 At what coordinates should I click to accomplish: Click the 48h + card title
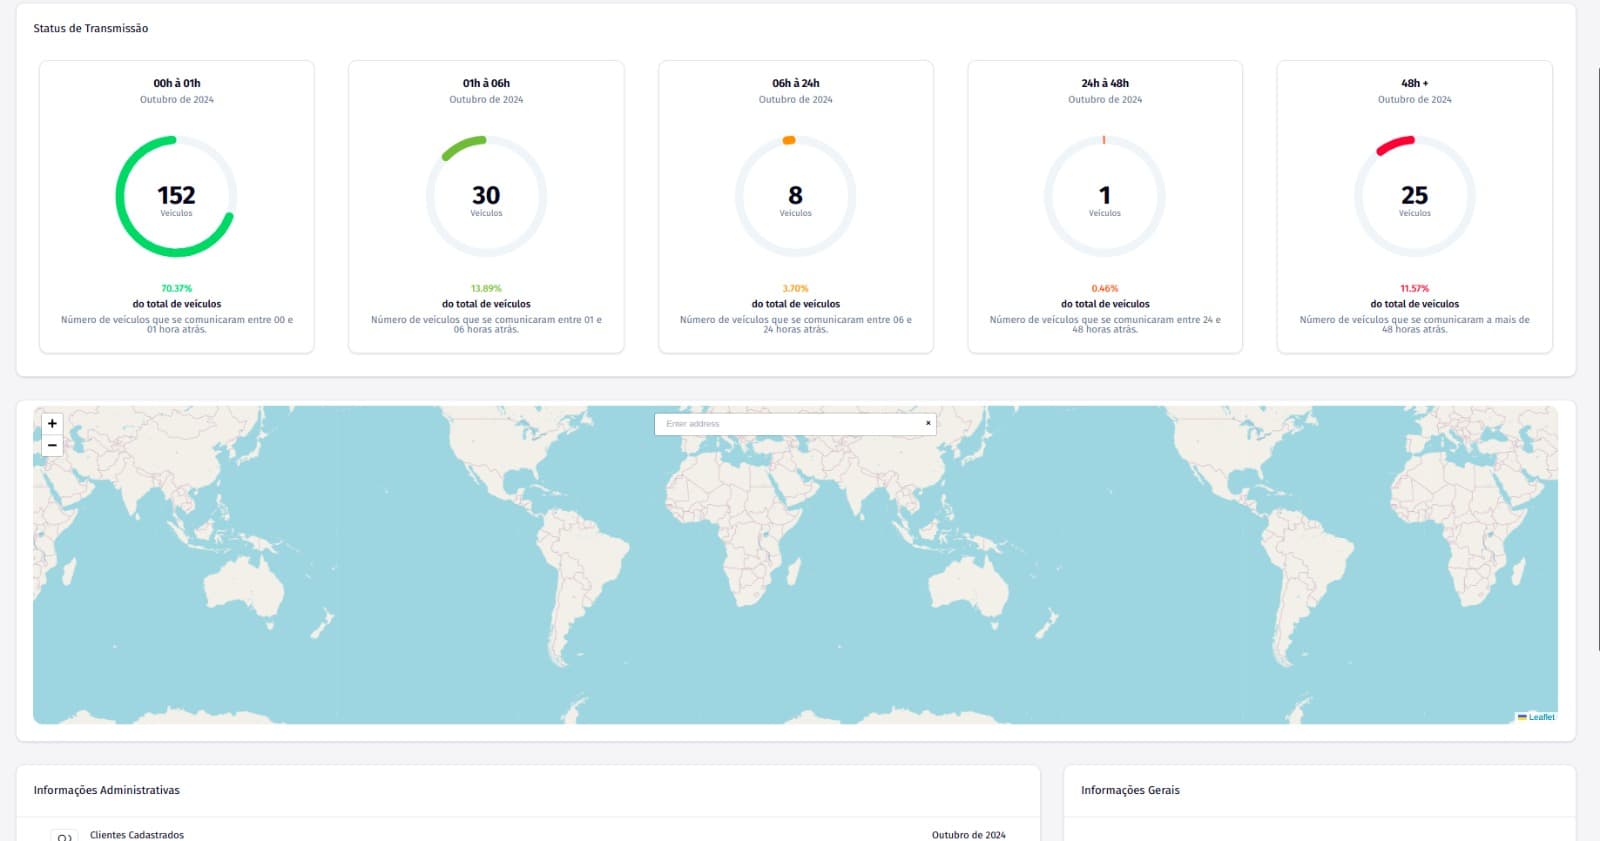point(1414,83)
